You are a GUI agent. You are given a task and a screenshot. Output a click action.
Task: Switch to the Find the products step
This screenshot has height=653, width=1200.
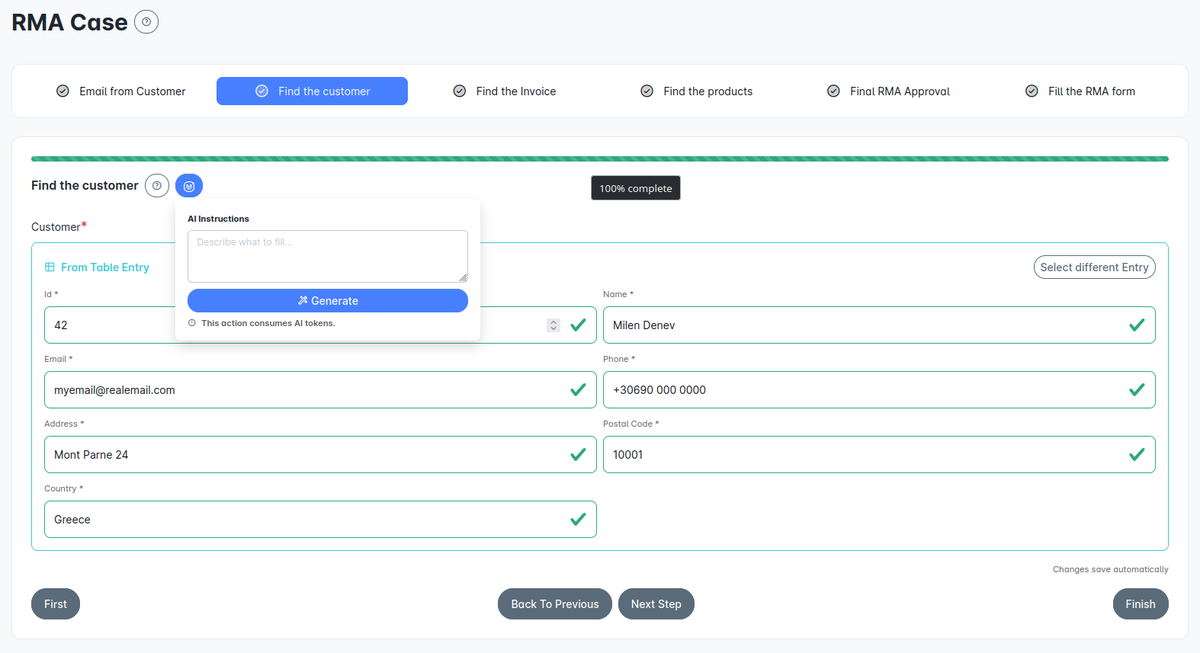[x=696, y=91]
